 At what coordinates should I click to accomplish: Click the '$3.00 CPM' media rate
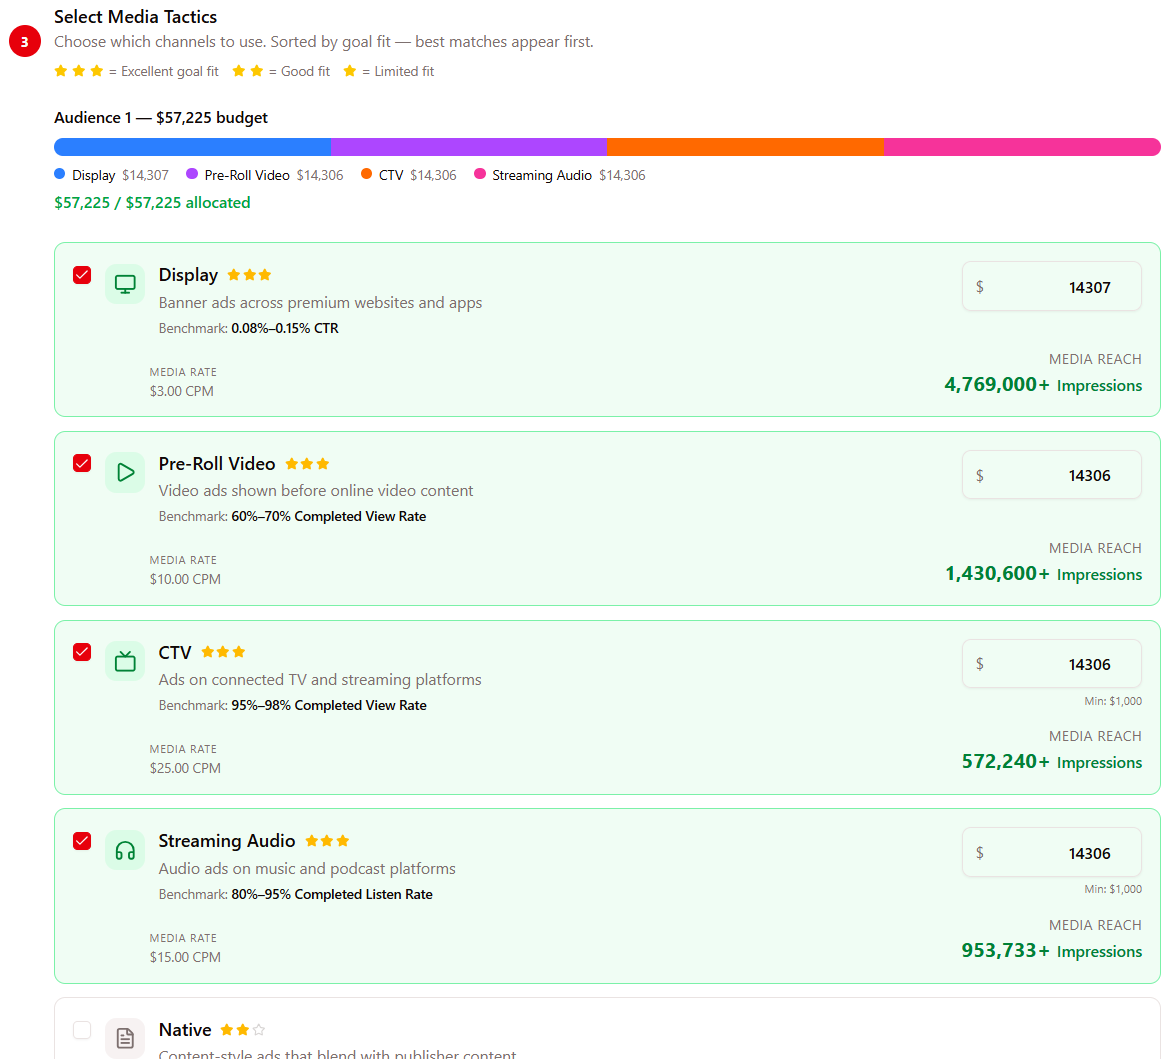tap(182, 391)
